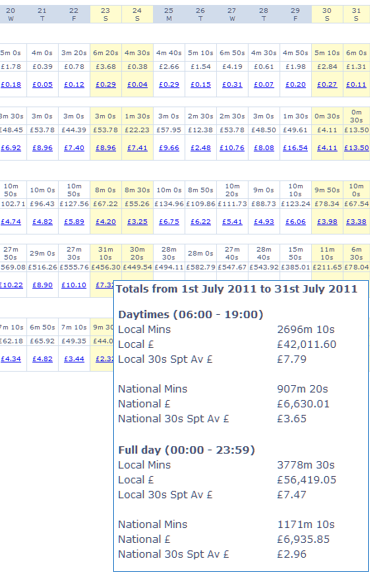This screenshot has height=575, width=370.
Task: Select the 2696m 10s value
Action: coord(306,329)
